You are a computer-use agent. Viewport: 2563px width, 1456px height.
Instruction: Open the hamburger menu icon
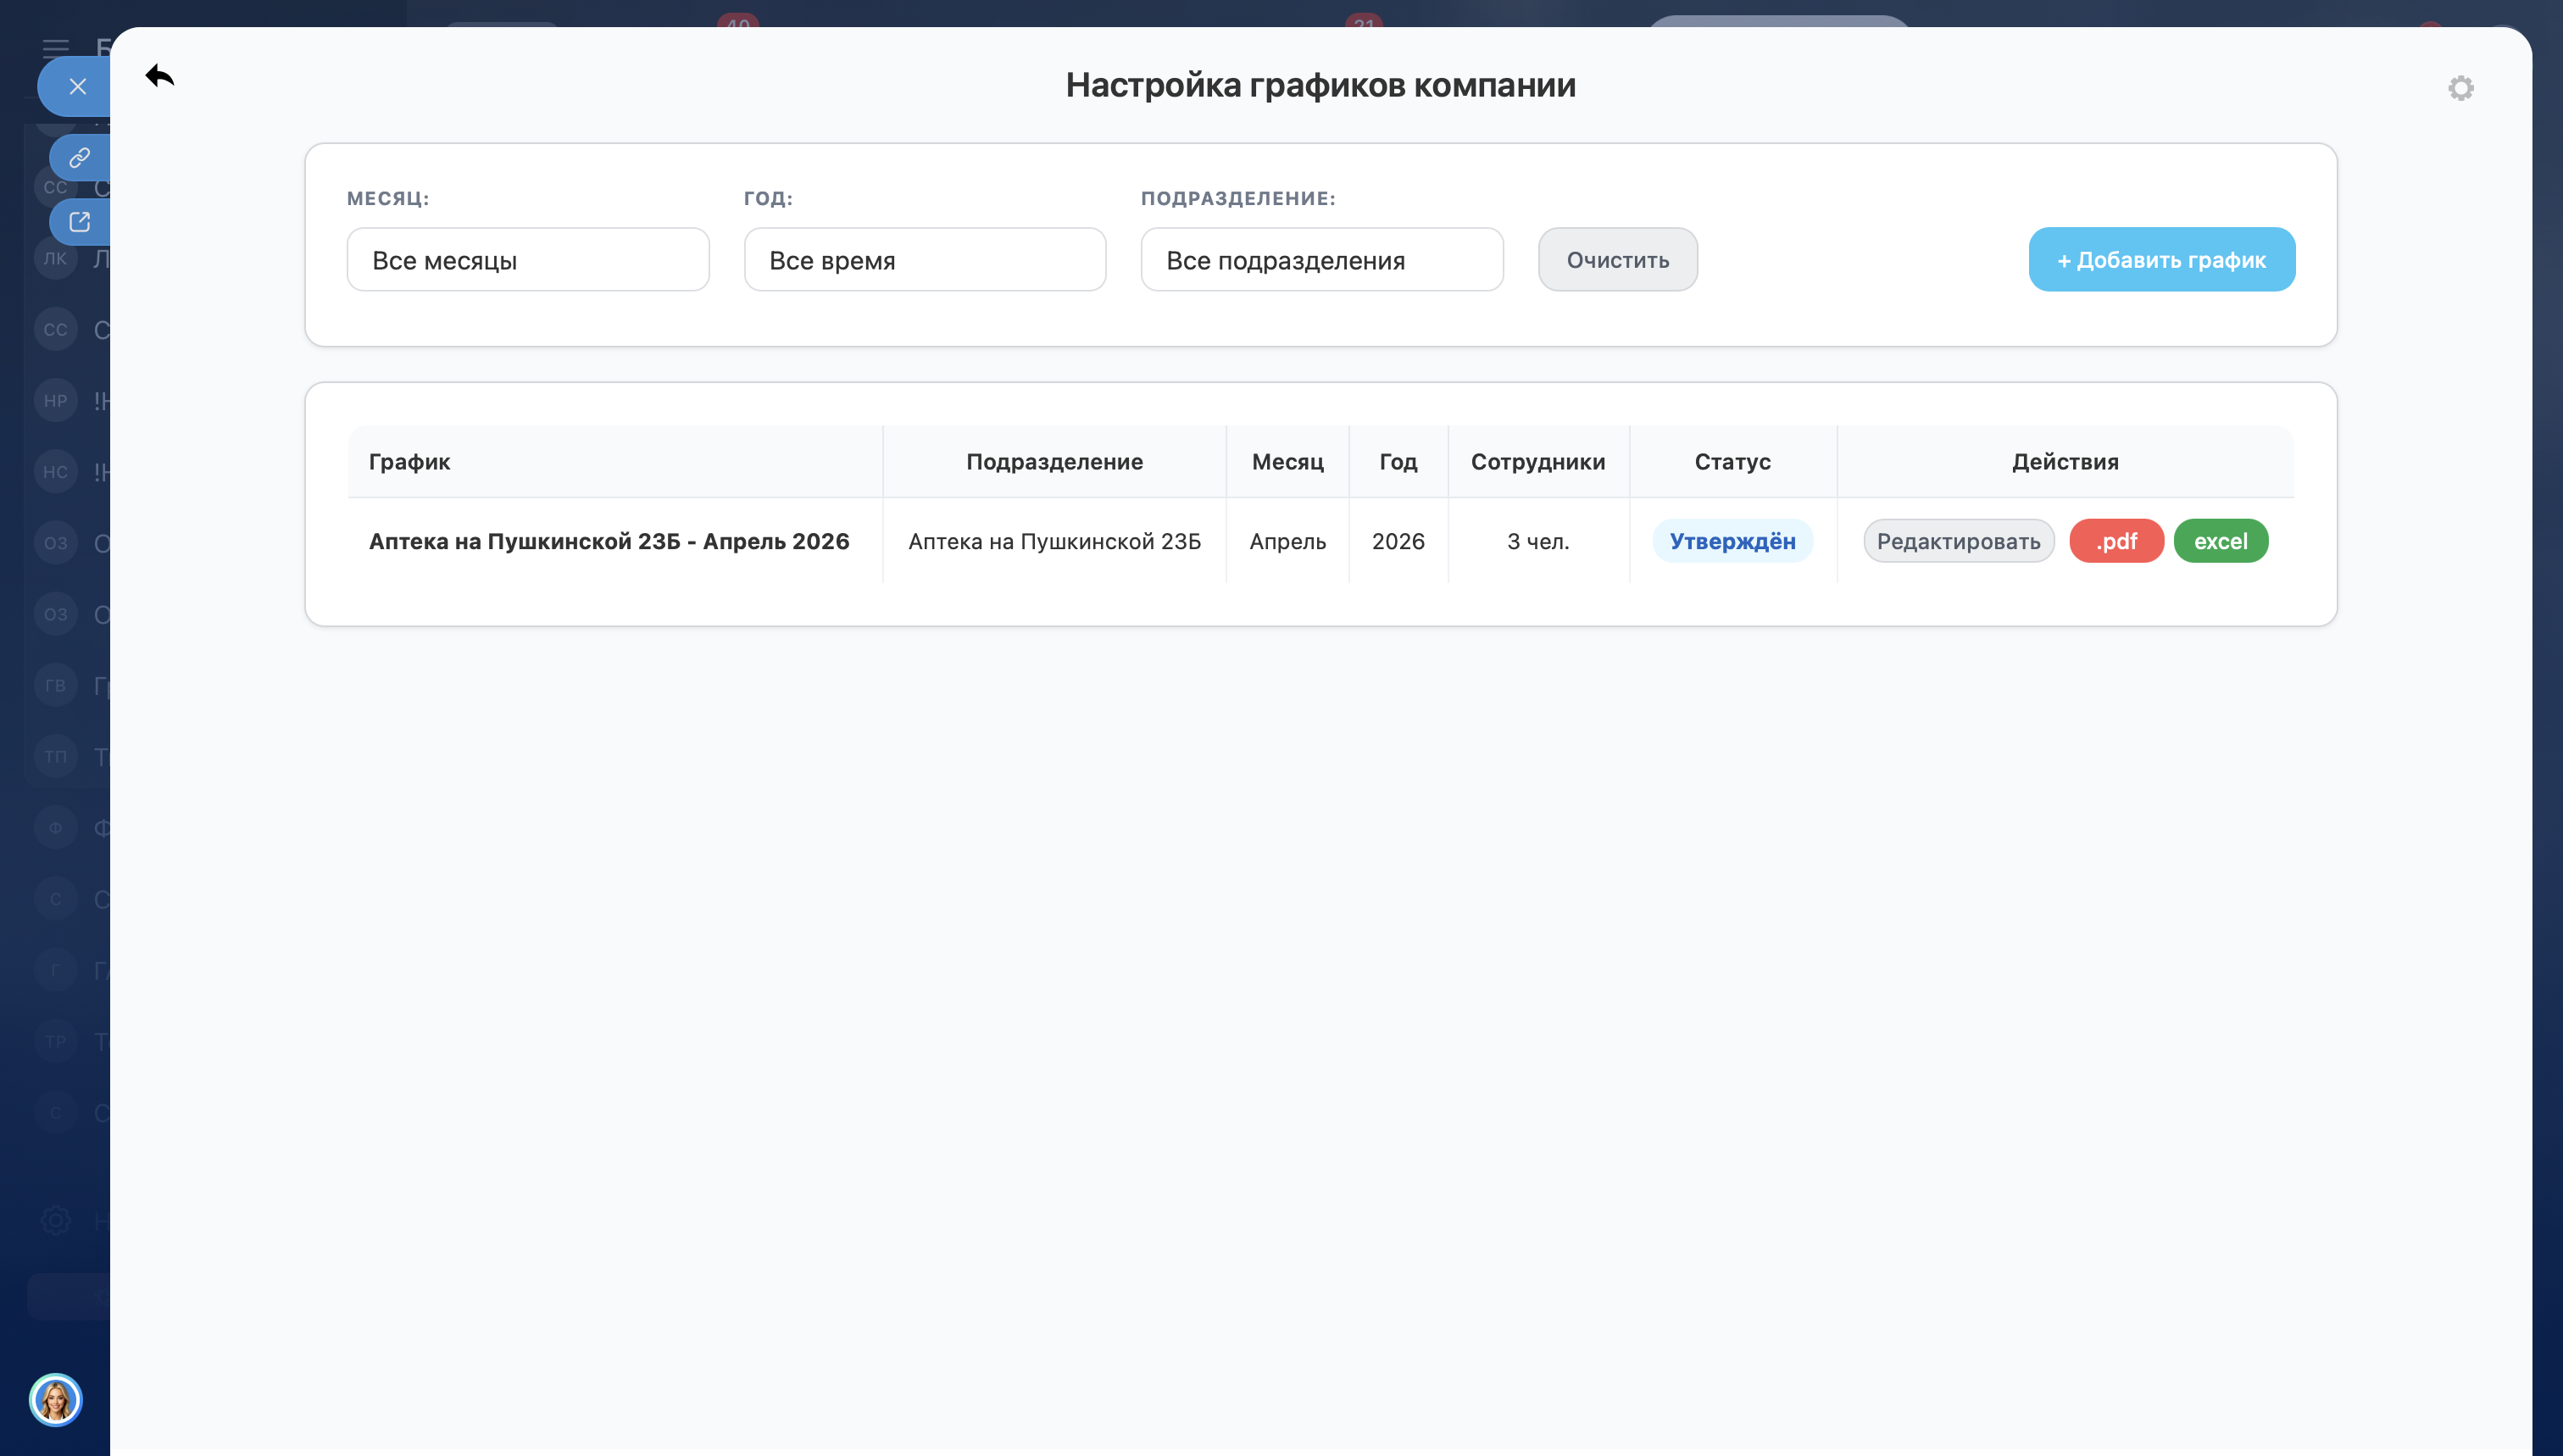[56, 47]
